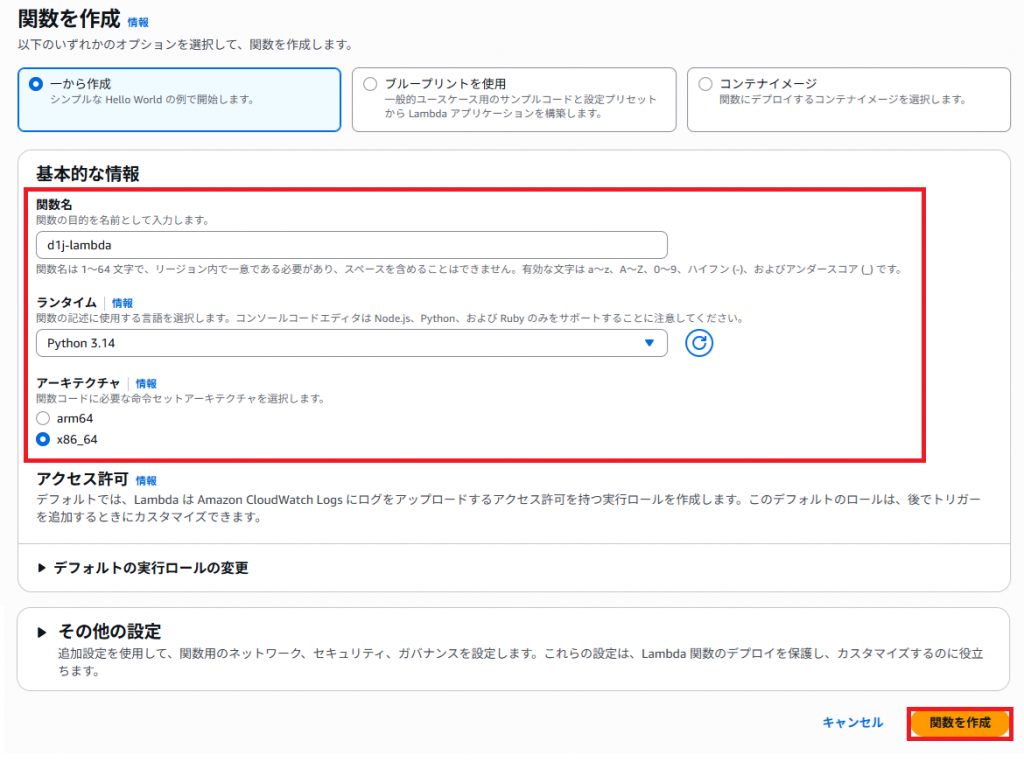Click the blue arrow in the runtime dropdown
The image size is (1024, 762).
pyautogui.click(x=649, y=343)
